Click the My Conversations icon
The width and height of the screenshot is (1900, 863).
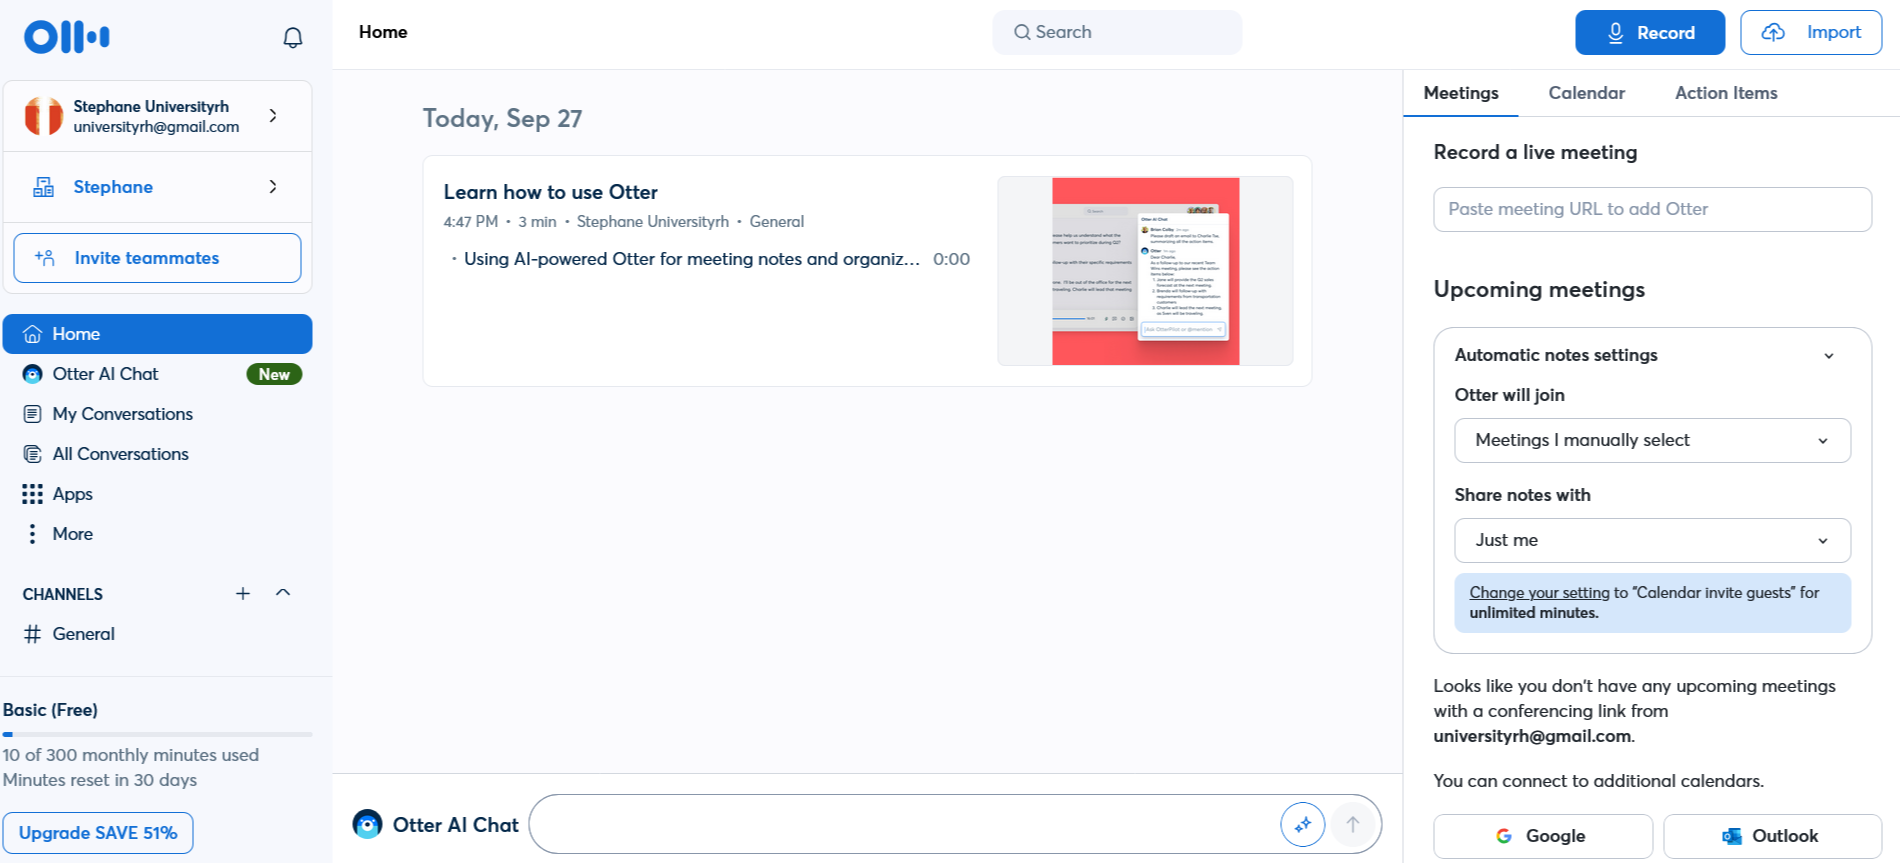[x=33, y=414]
